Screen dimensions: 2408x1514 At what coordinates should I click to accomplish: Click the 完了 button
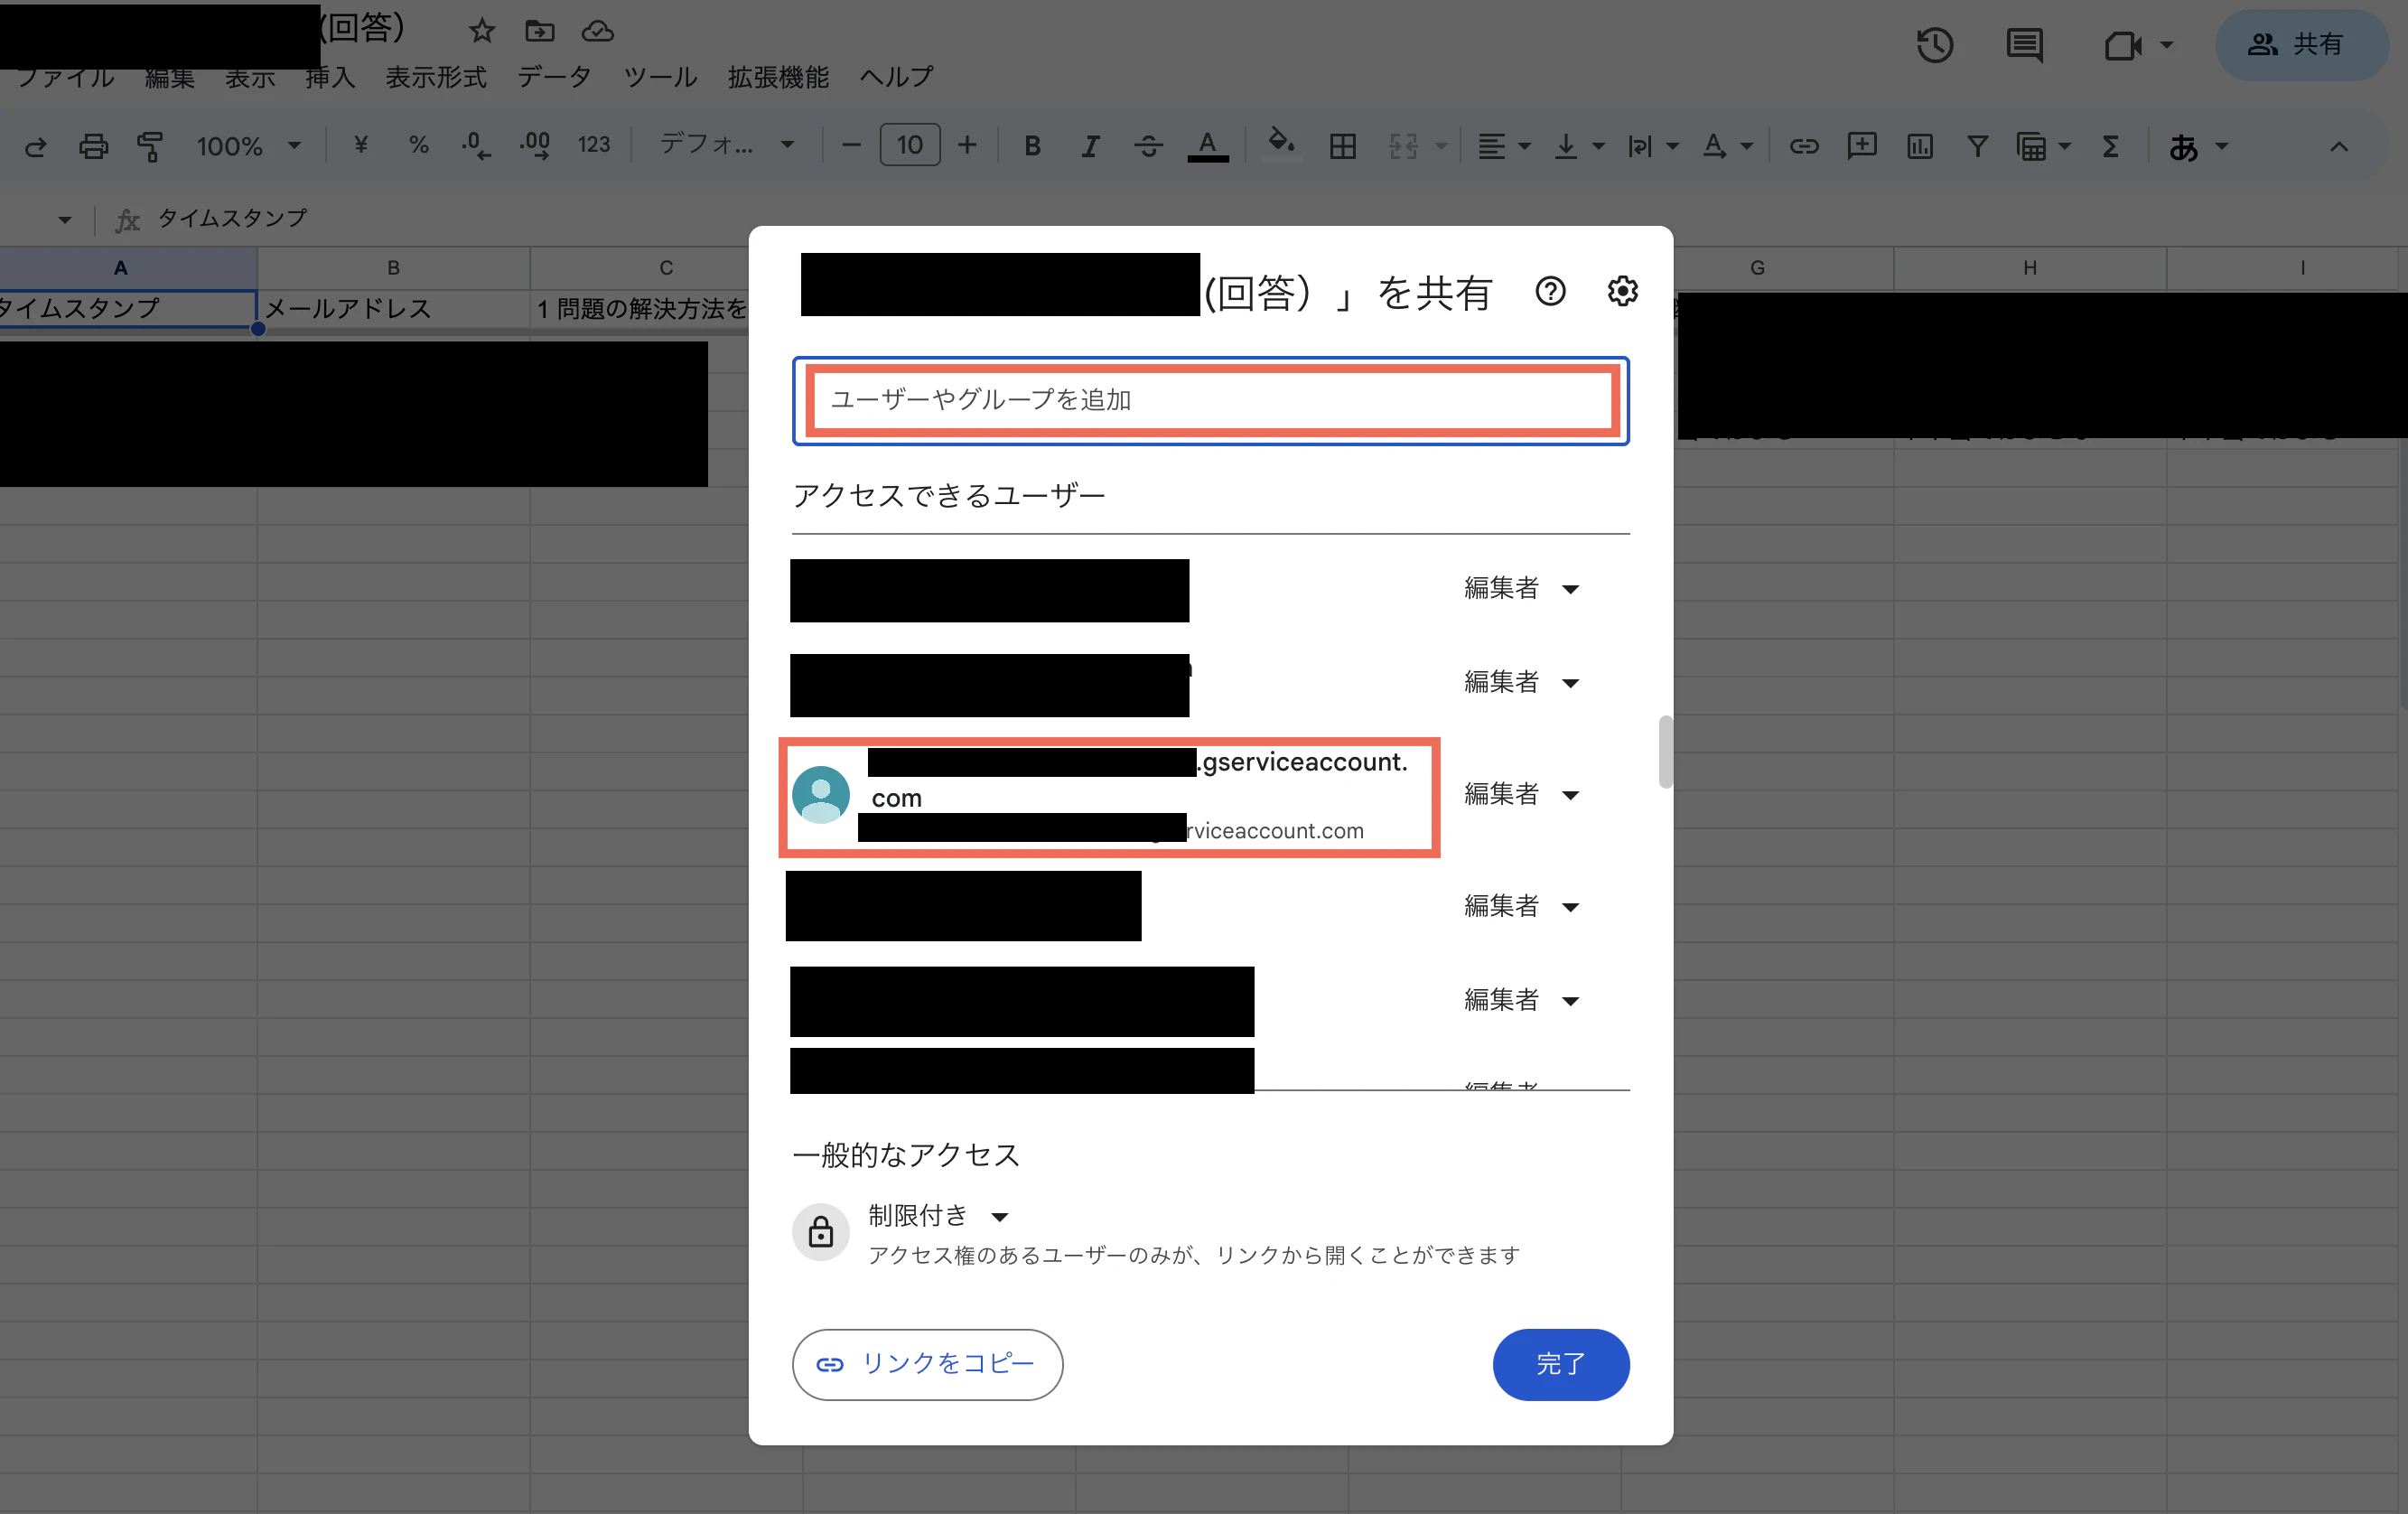[x=1560, y=1364]
